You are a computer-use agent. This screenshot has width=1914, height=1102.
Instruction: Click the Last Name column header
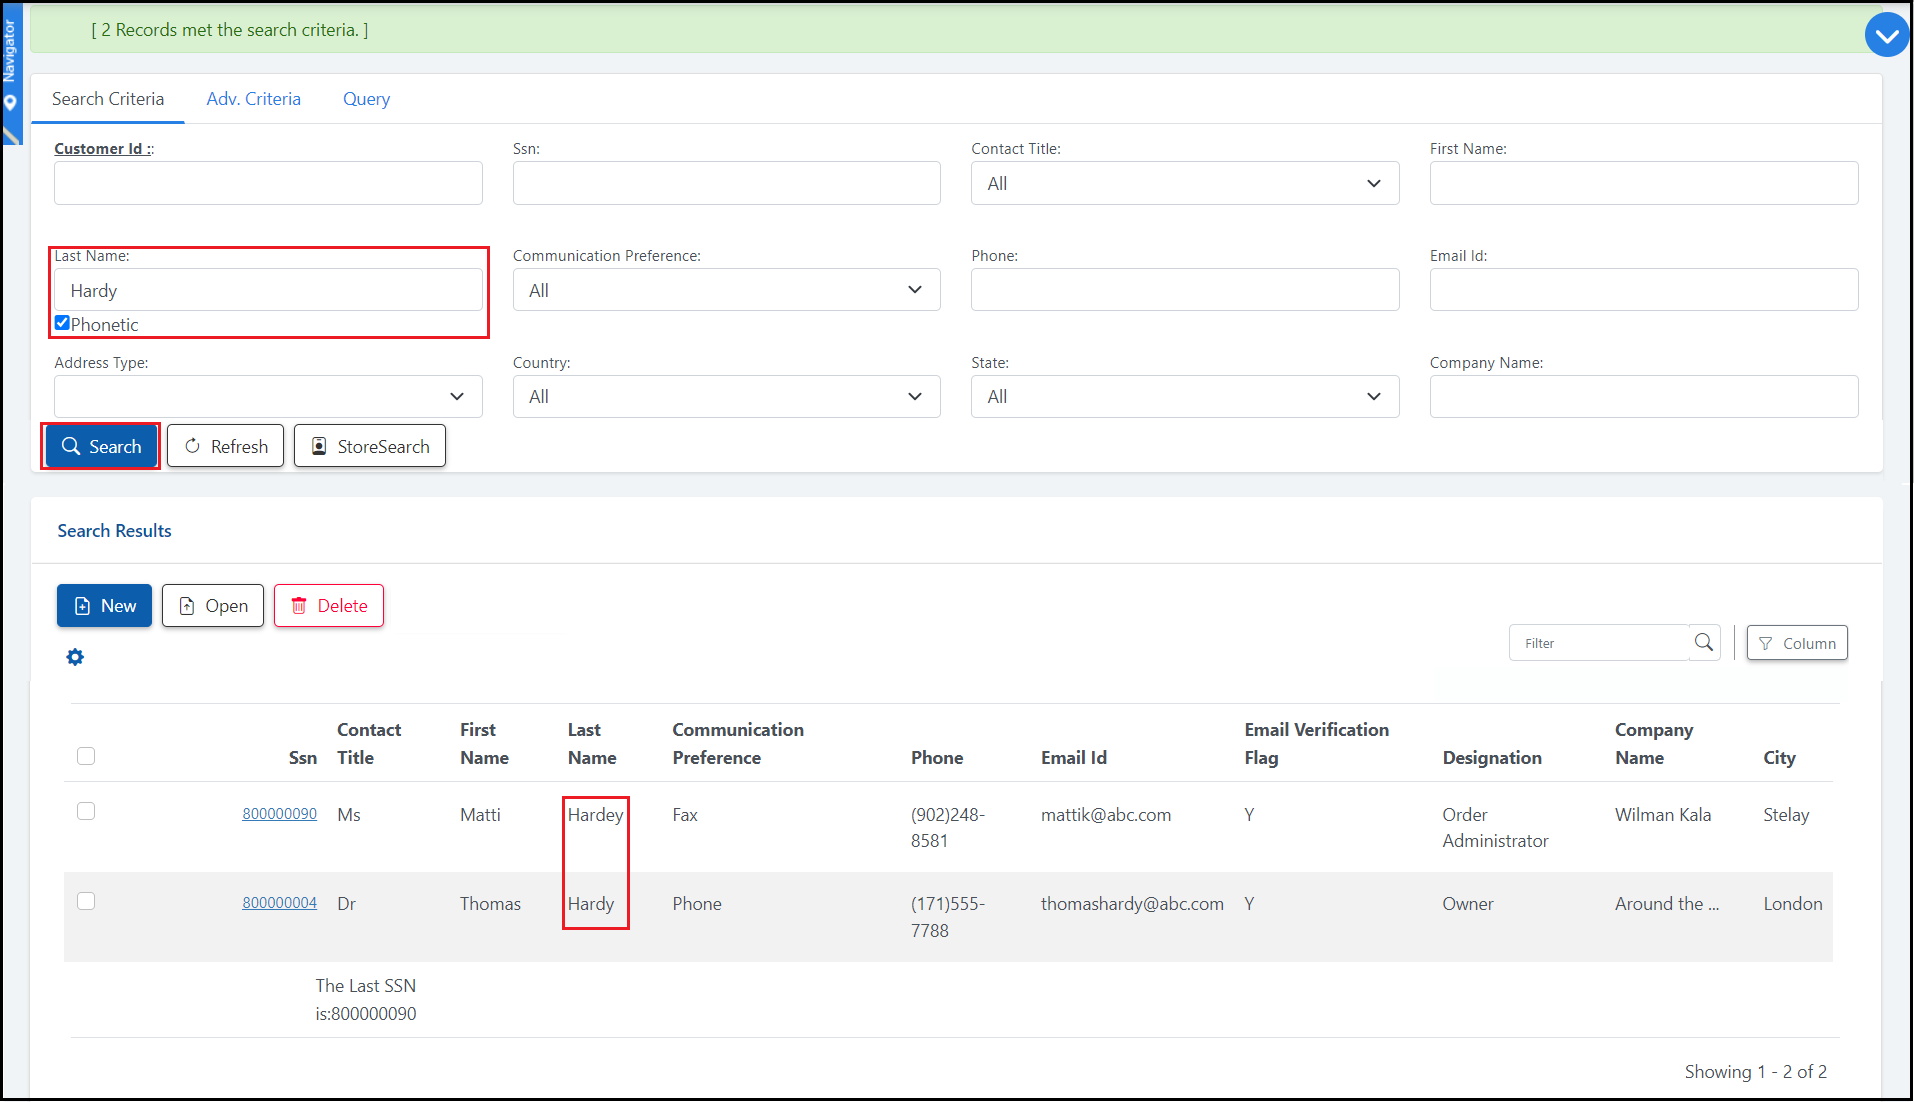coord(592,744)
